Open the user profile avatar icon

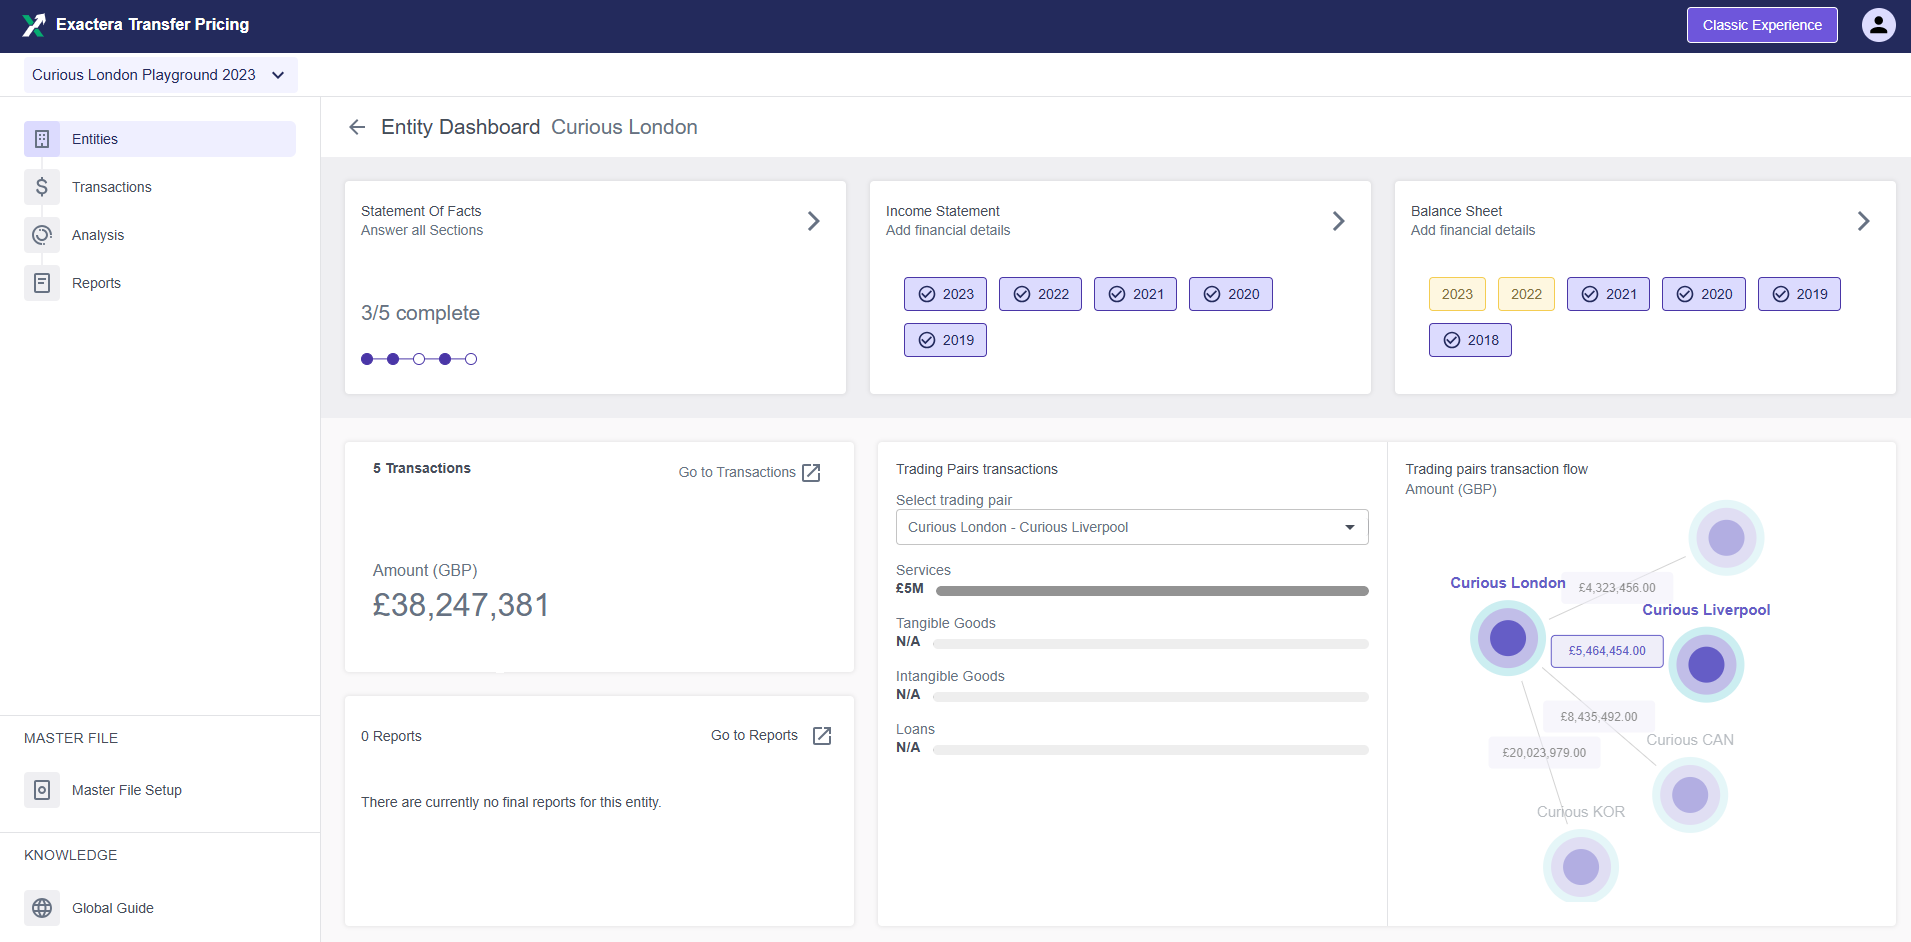pos(1878,25)
